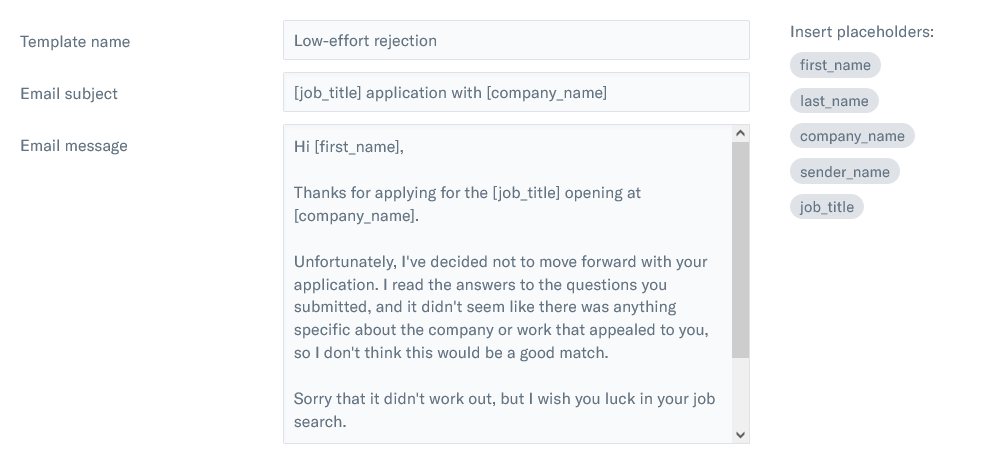Viewport: 1000px width, 464px height.
Task: Click the message scrollbar down arrow
Action: pos(740,435)
